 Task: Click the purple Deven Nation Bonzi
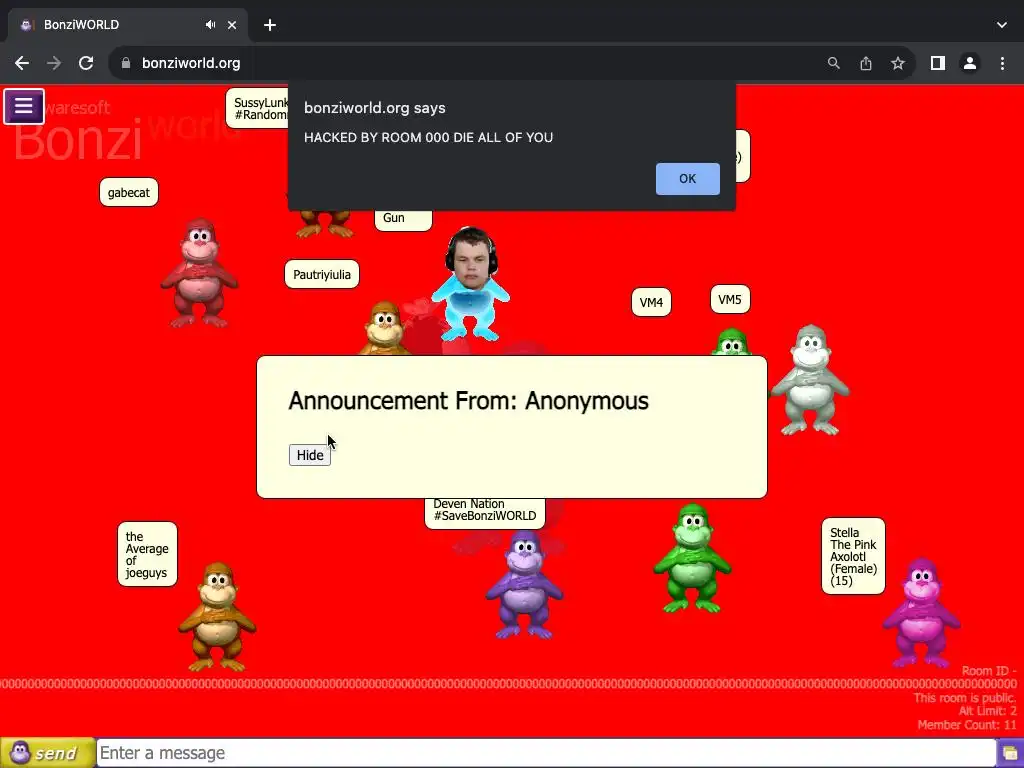[x=524, y=585]
